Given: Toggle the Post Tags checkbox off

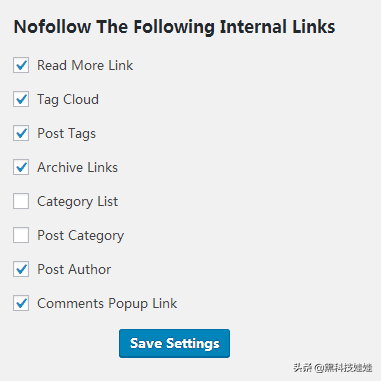Looking at the screenshot, I should click(x=21, y=133).
